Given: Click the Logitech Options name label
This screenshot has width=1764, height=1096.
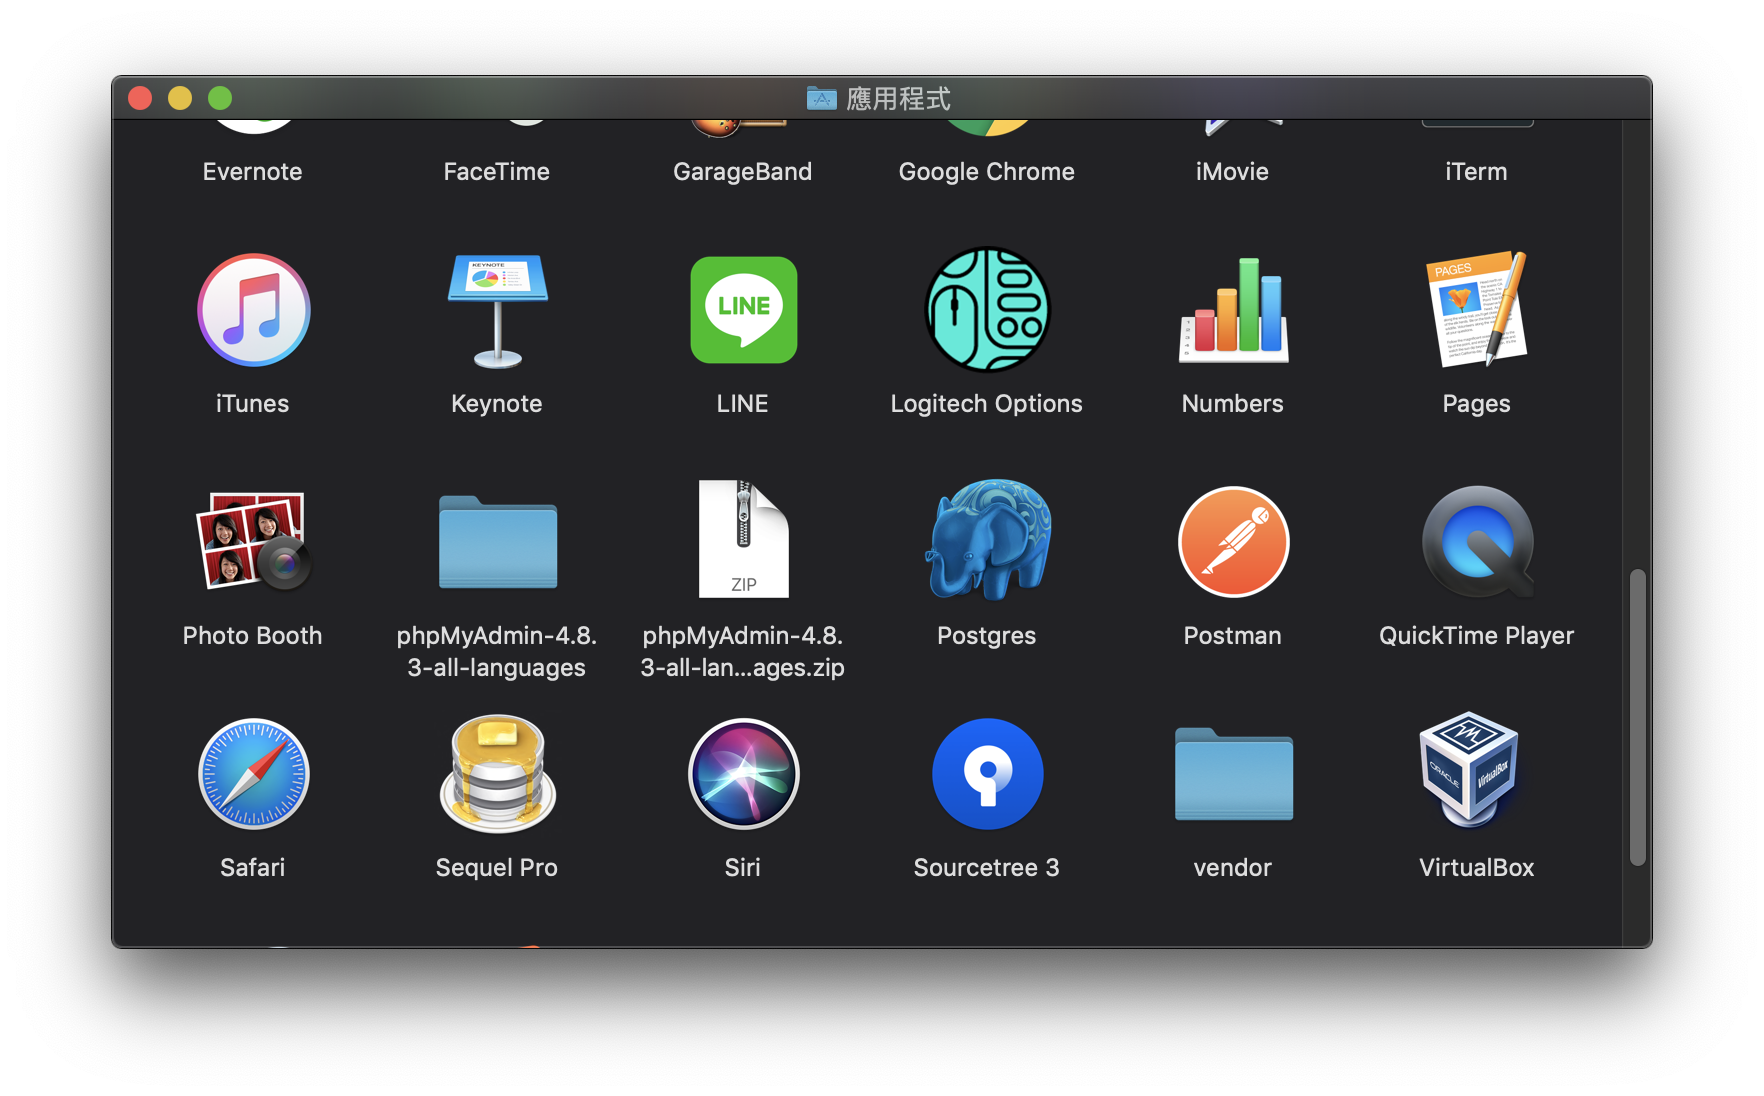Looking at the screenshot, I should 987,404.
